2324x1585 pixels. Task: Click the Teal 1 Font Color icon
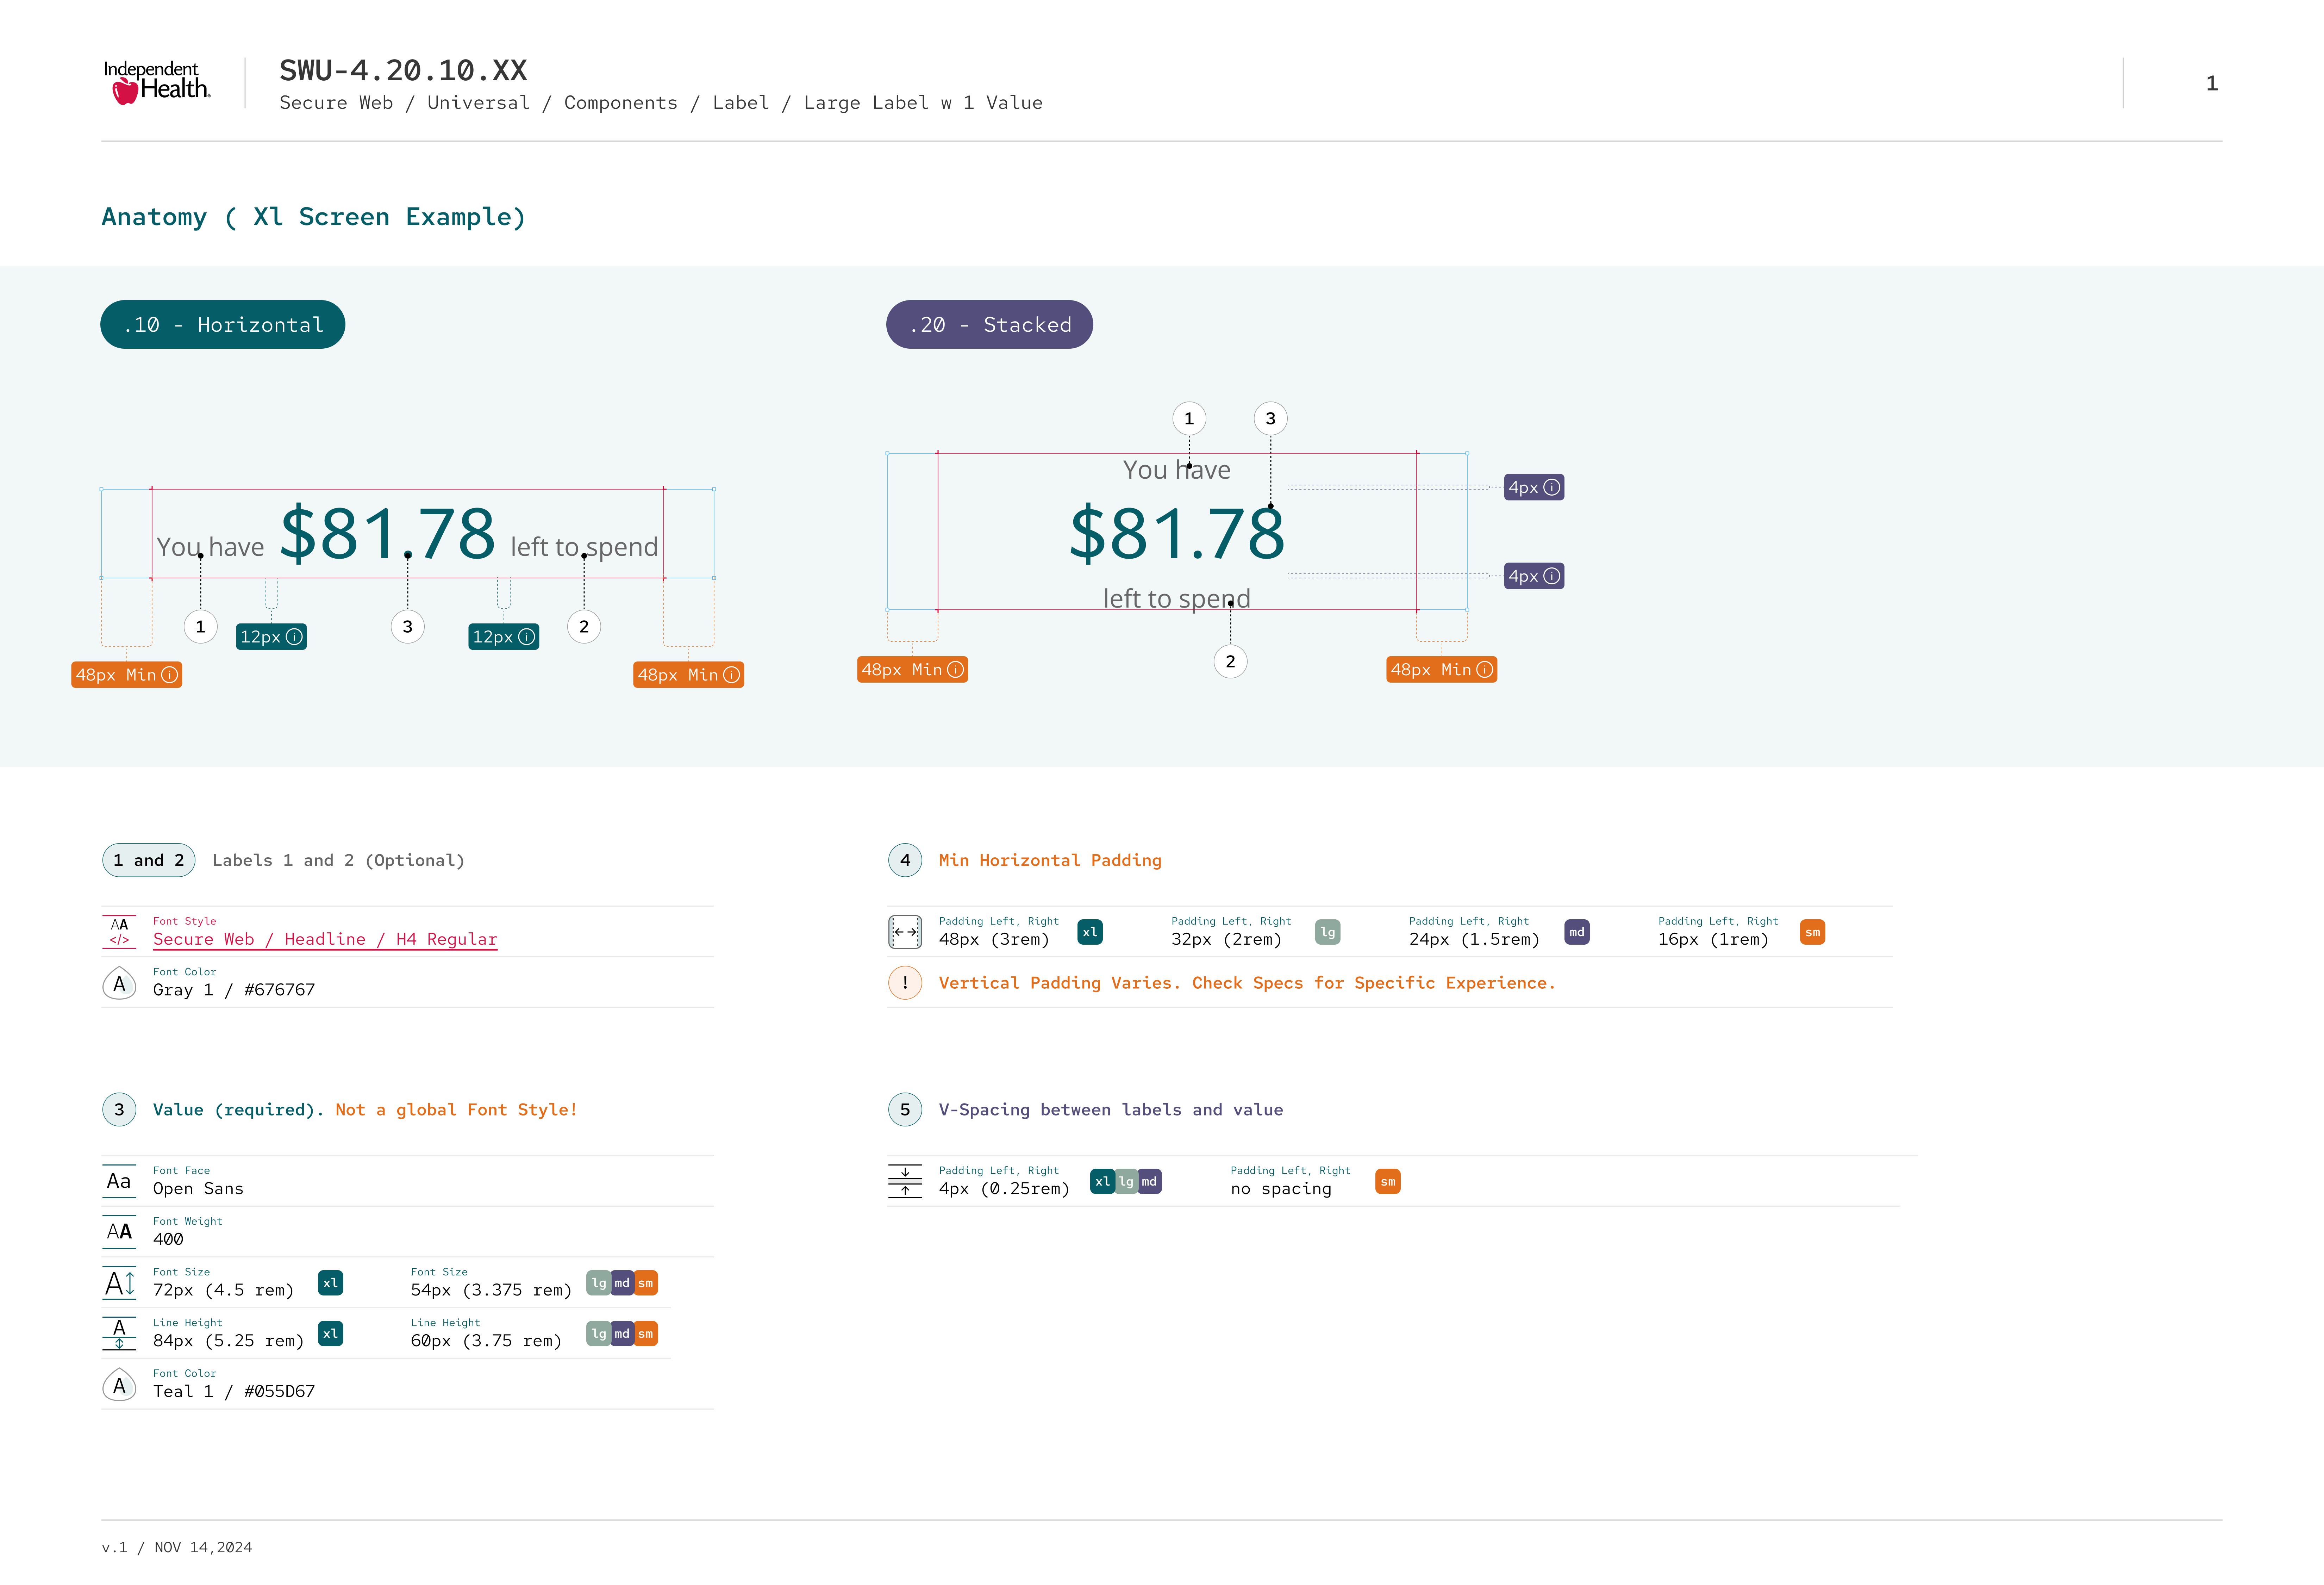click(119, 1385)
